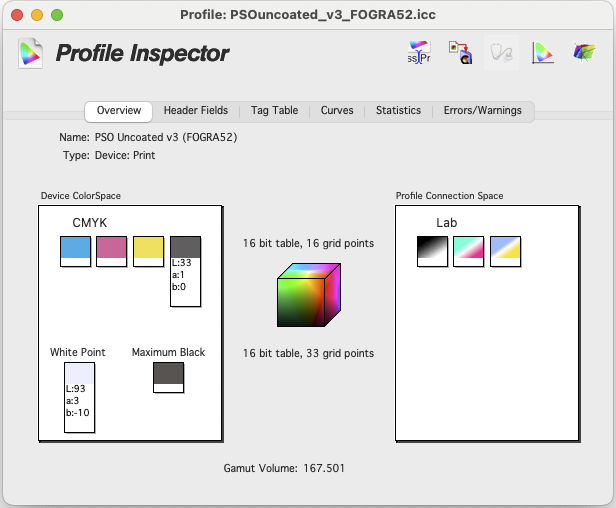Click the 'Profile Connection Space' heading
The width and height of the screenshot is (616, 508).
(x=449, y=196)
